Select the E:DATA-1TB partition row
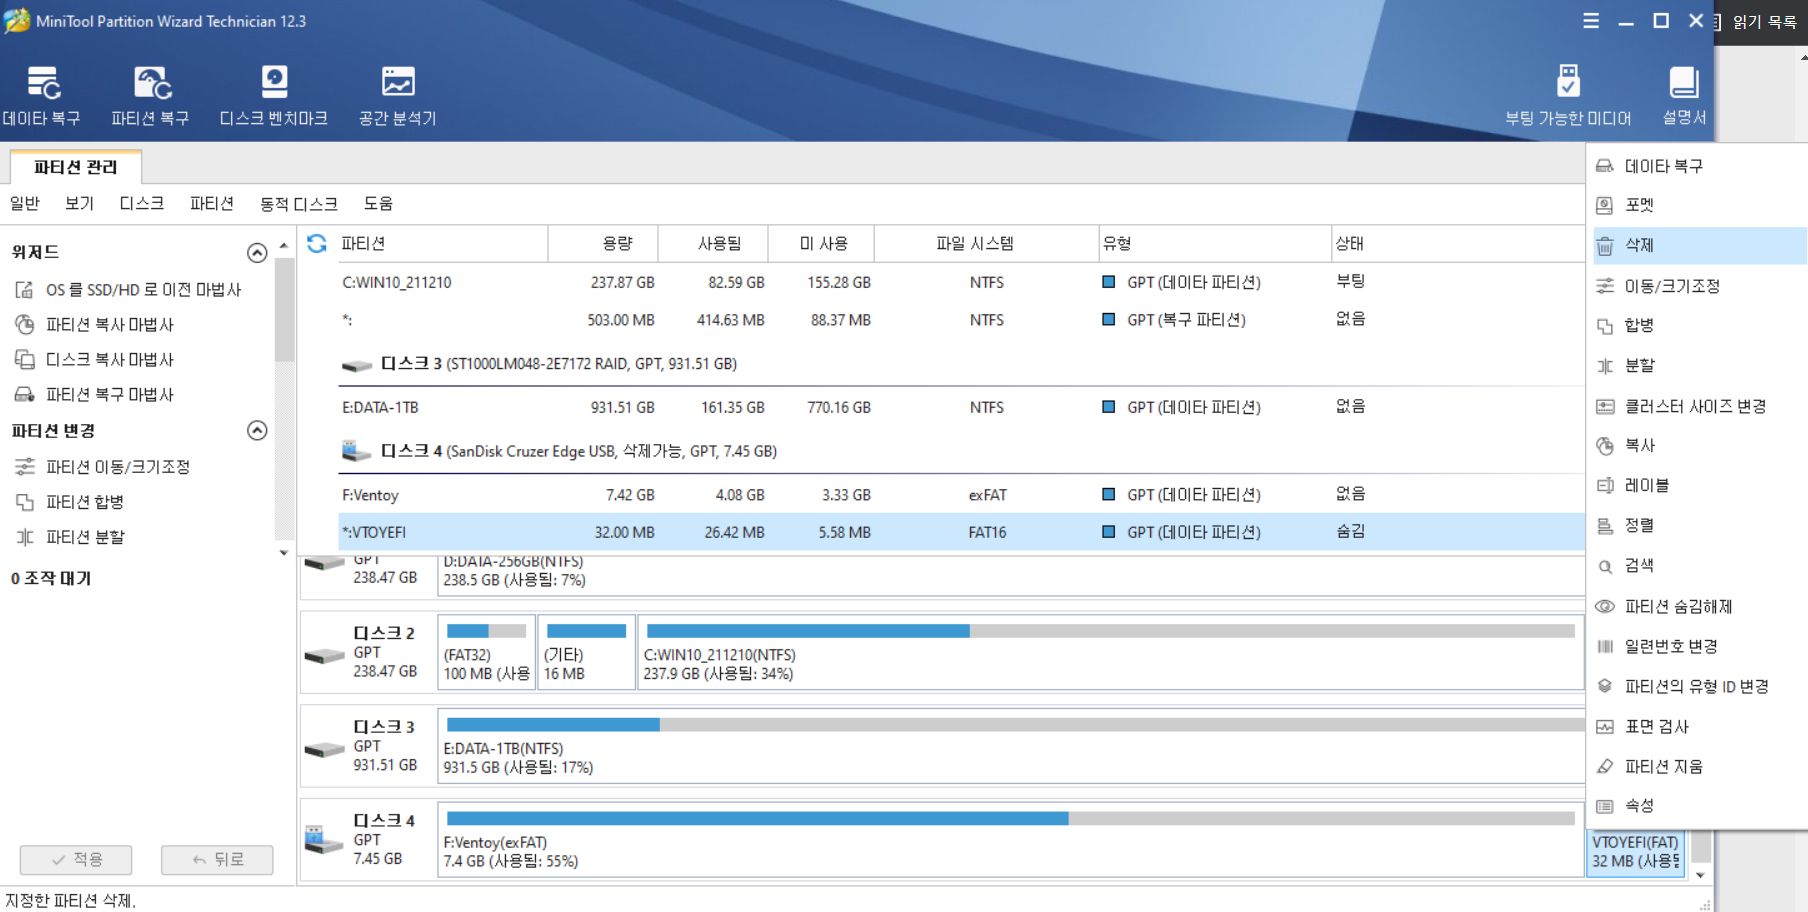Viewport: 1808px width, 912px height. tap(961, 407)
